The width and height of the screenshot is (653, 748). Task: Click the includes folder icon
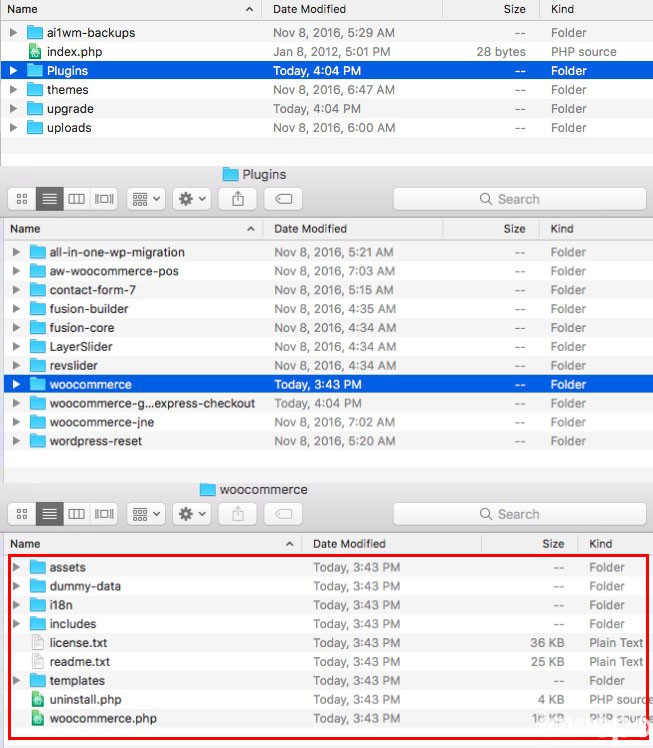tap(38, 623)
